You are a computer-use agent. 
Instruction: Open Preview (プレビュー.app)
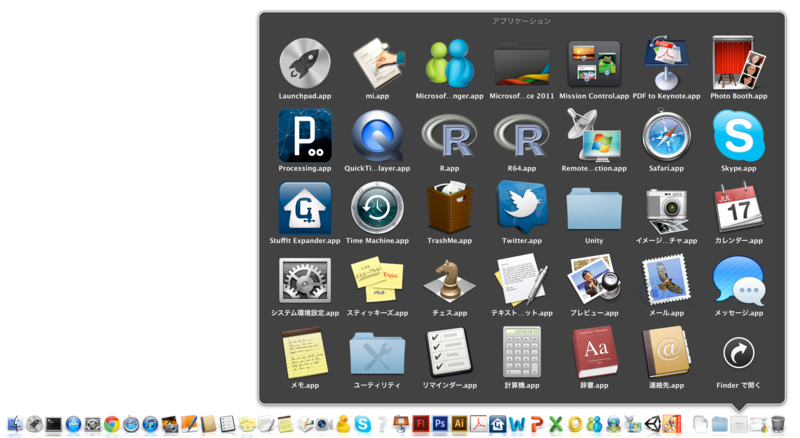point(594,280)
